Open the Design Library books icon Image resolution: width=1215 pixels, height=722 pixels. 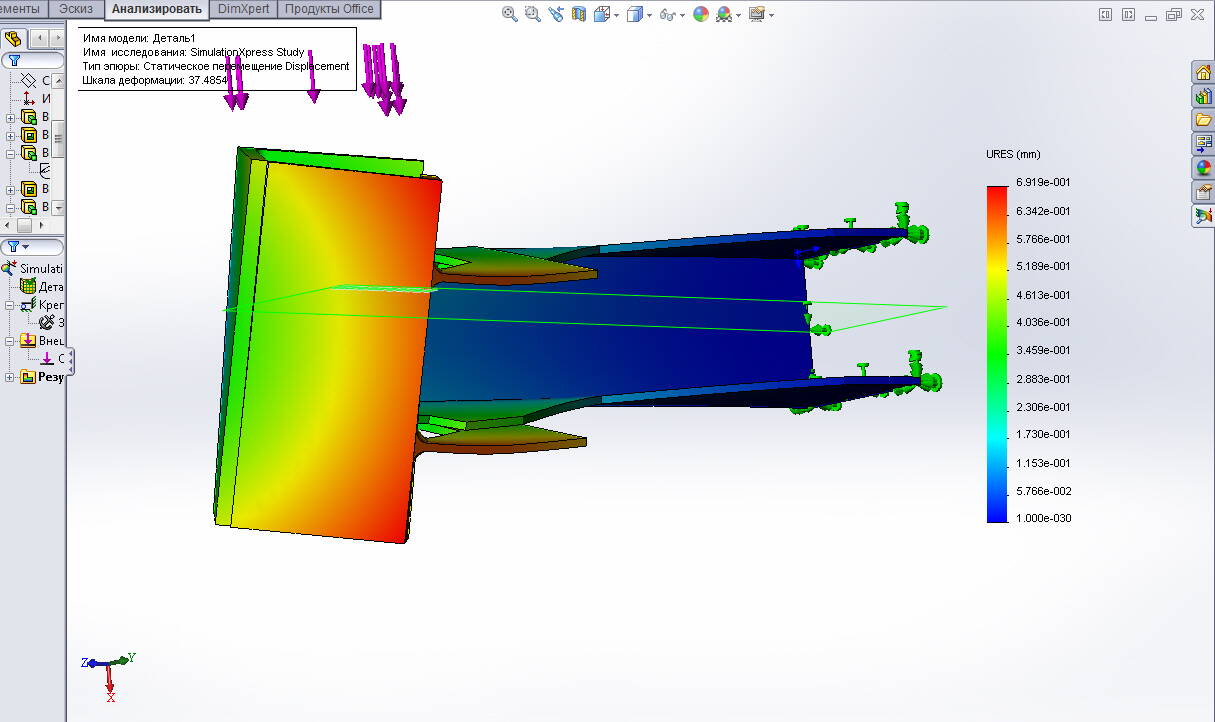coord(1203,97)
